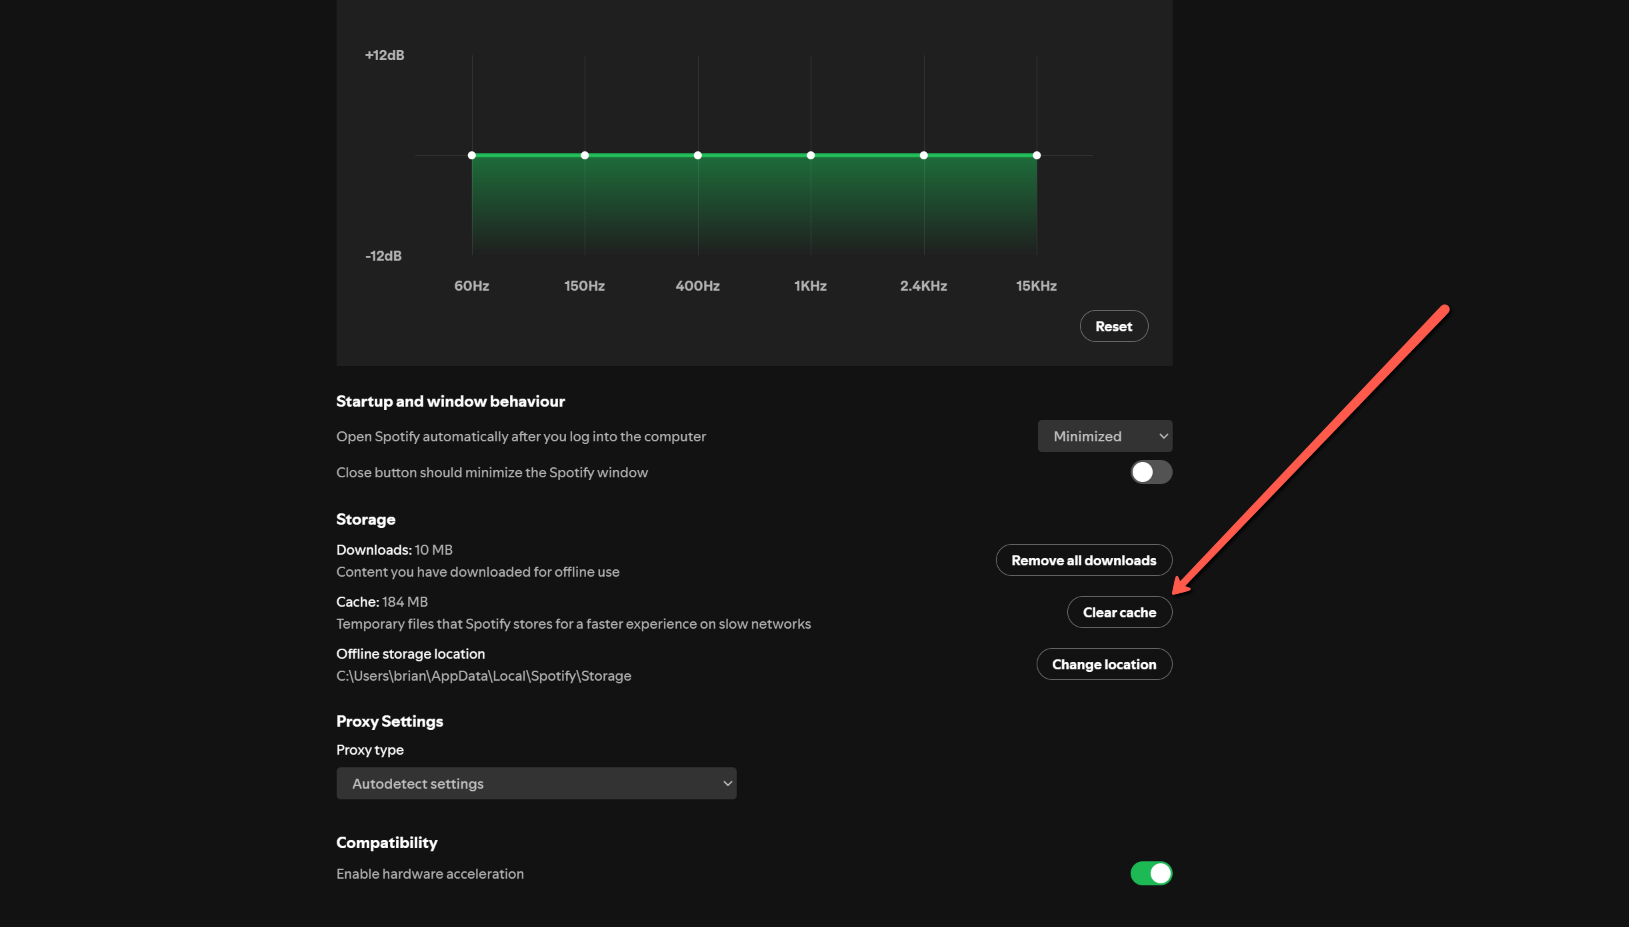Click the 15KHz equalizer band handle
1629x927 pixels.
[x=1037, y=155]
